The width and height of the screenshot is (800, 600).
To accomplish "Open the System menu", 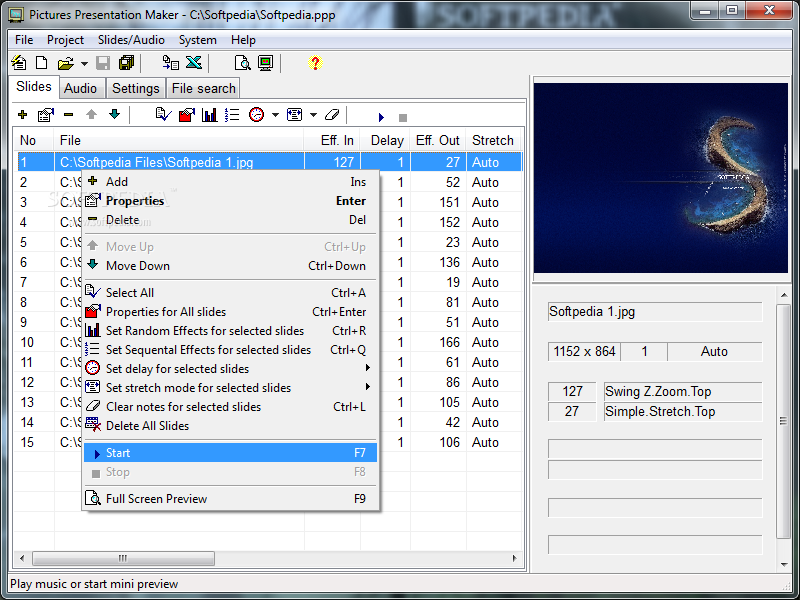I will (x=197, y=40).
